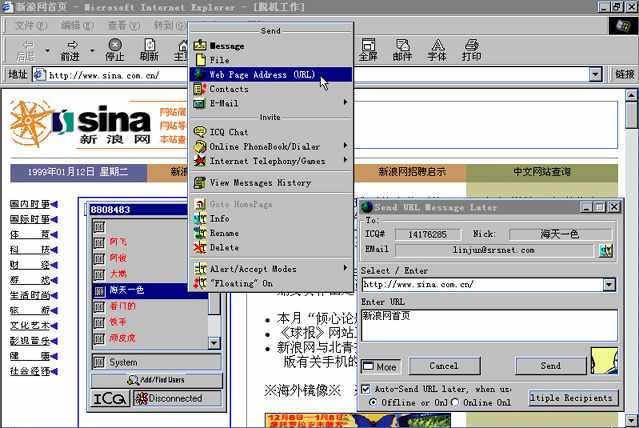
Task: Click the Enter URL description text box
Action: click(x=489, y=325)
